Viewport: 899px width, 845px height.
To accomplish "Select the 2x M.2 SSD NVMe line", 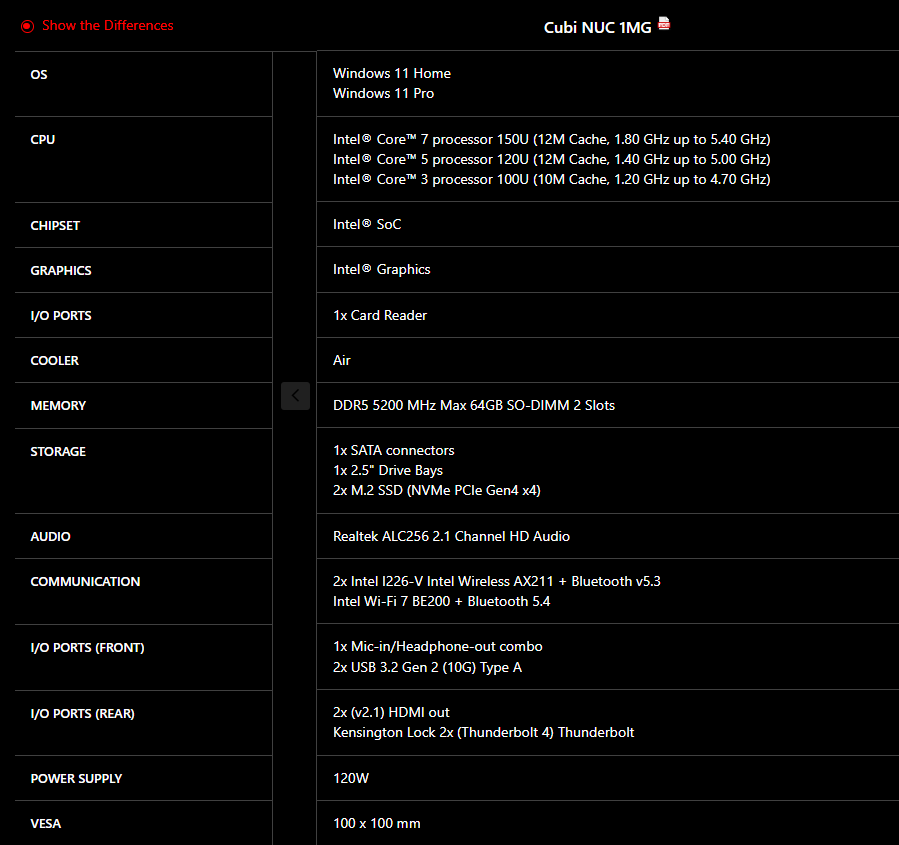I will point(437,490).
